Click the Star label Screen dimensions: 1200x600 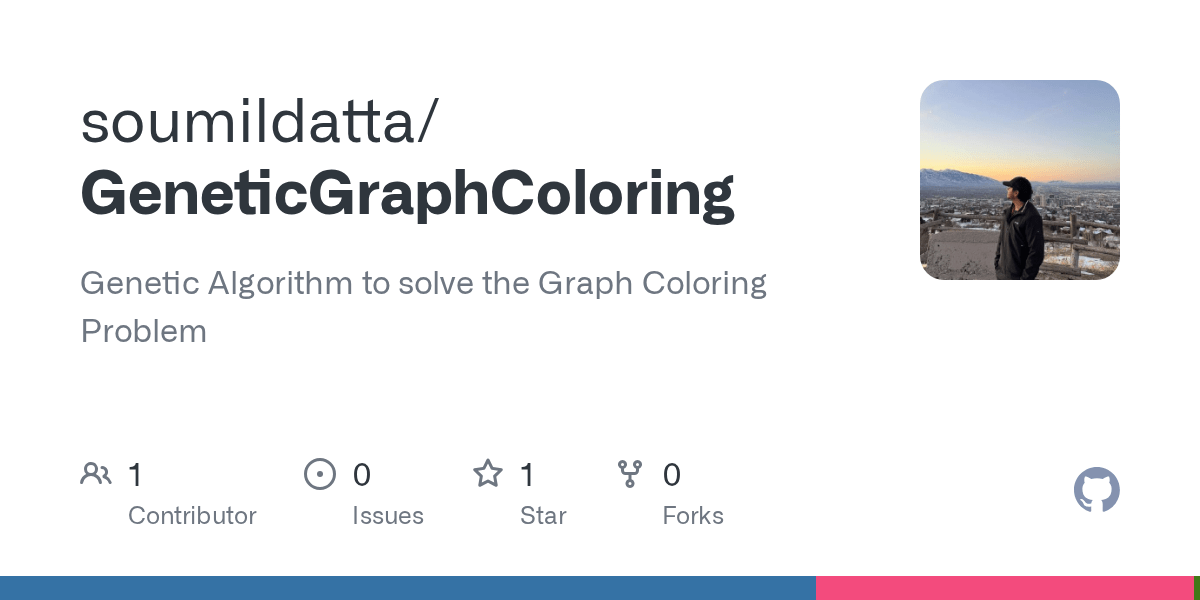click(x=543, y=516)
